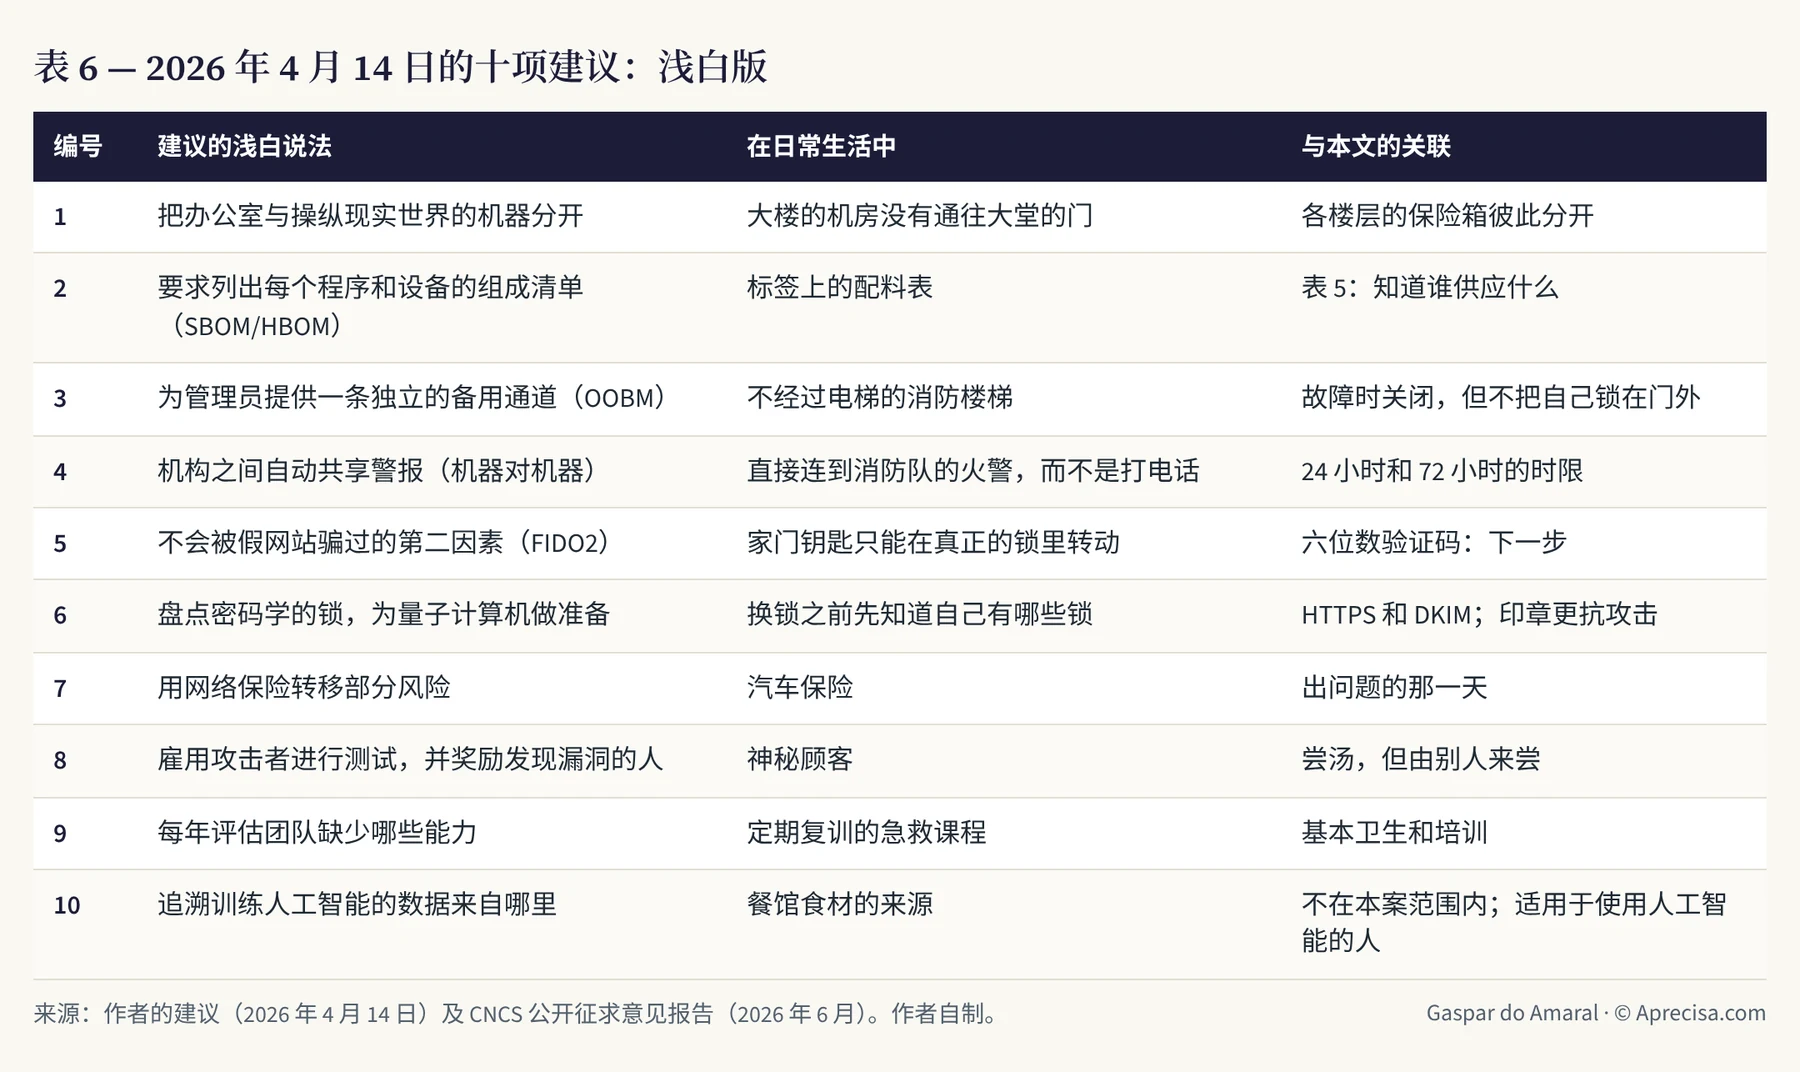The height and width of the screenshot is (1072, 1800).
Task: Select the cell '大楼的机房没有通往大堂的门'
Action: pos(920,216)
